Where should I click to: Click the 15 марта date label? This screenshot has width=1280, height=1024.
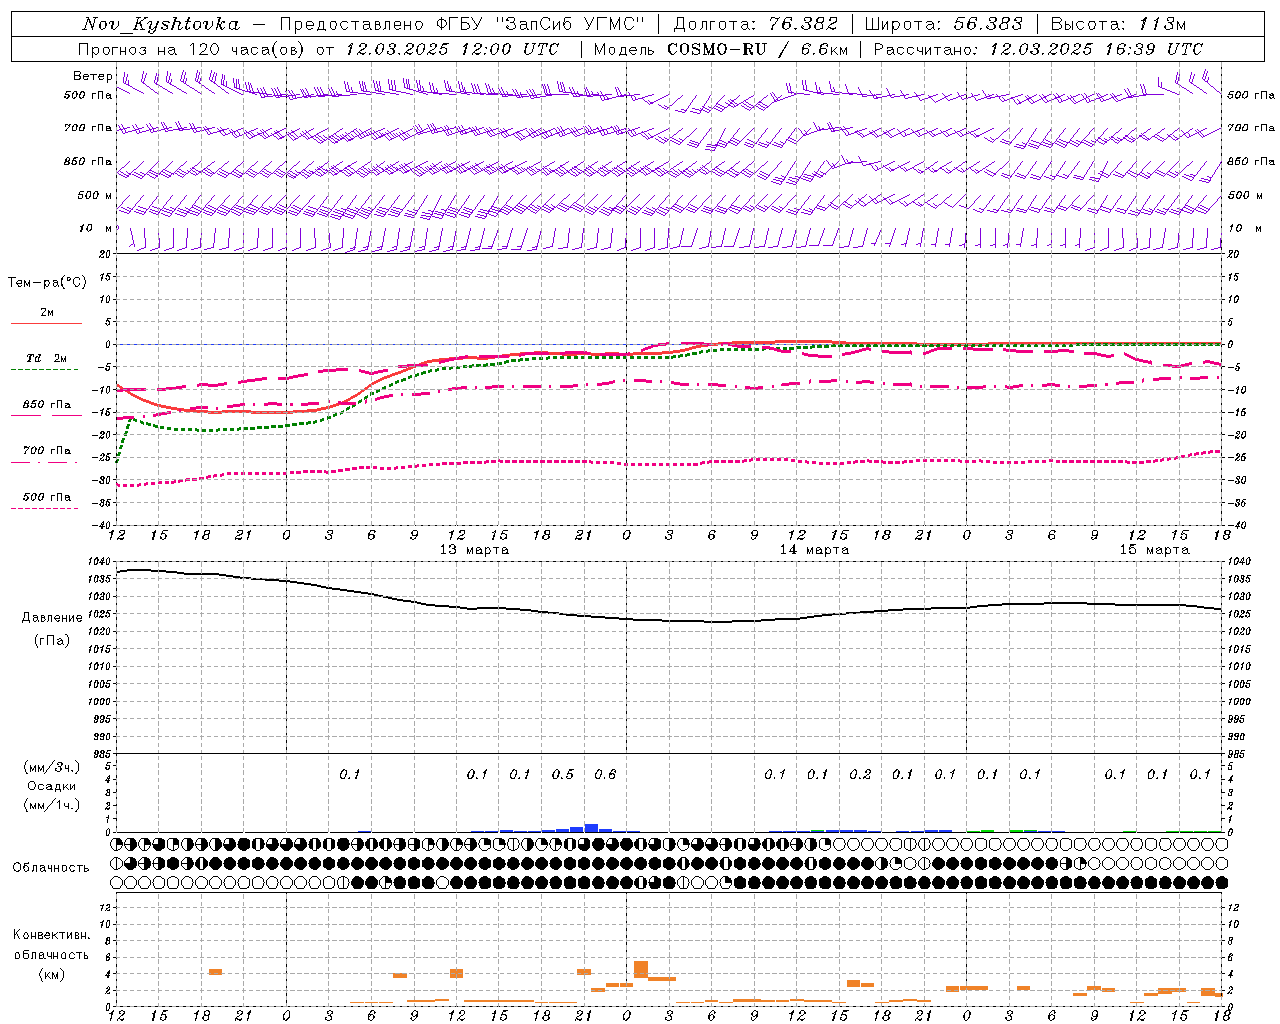(1154, 549)
